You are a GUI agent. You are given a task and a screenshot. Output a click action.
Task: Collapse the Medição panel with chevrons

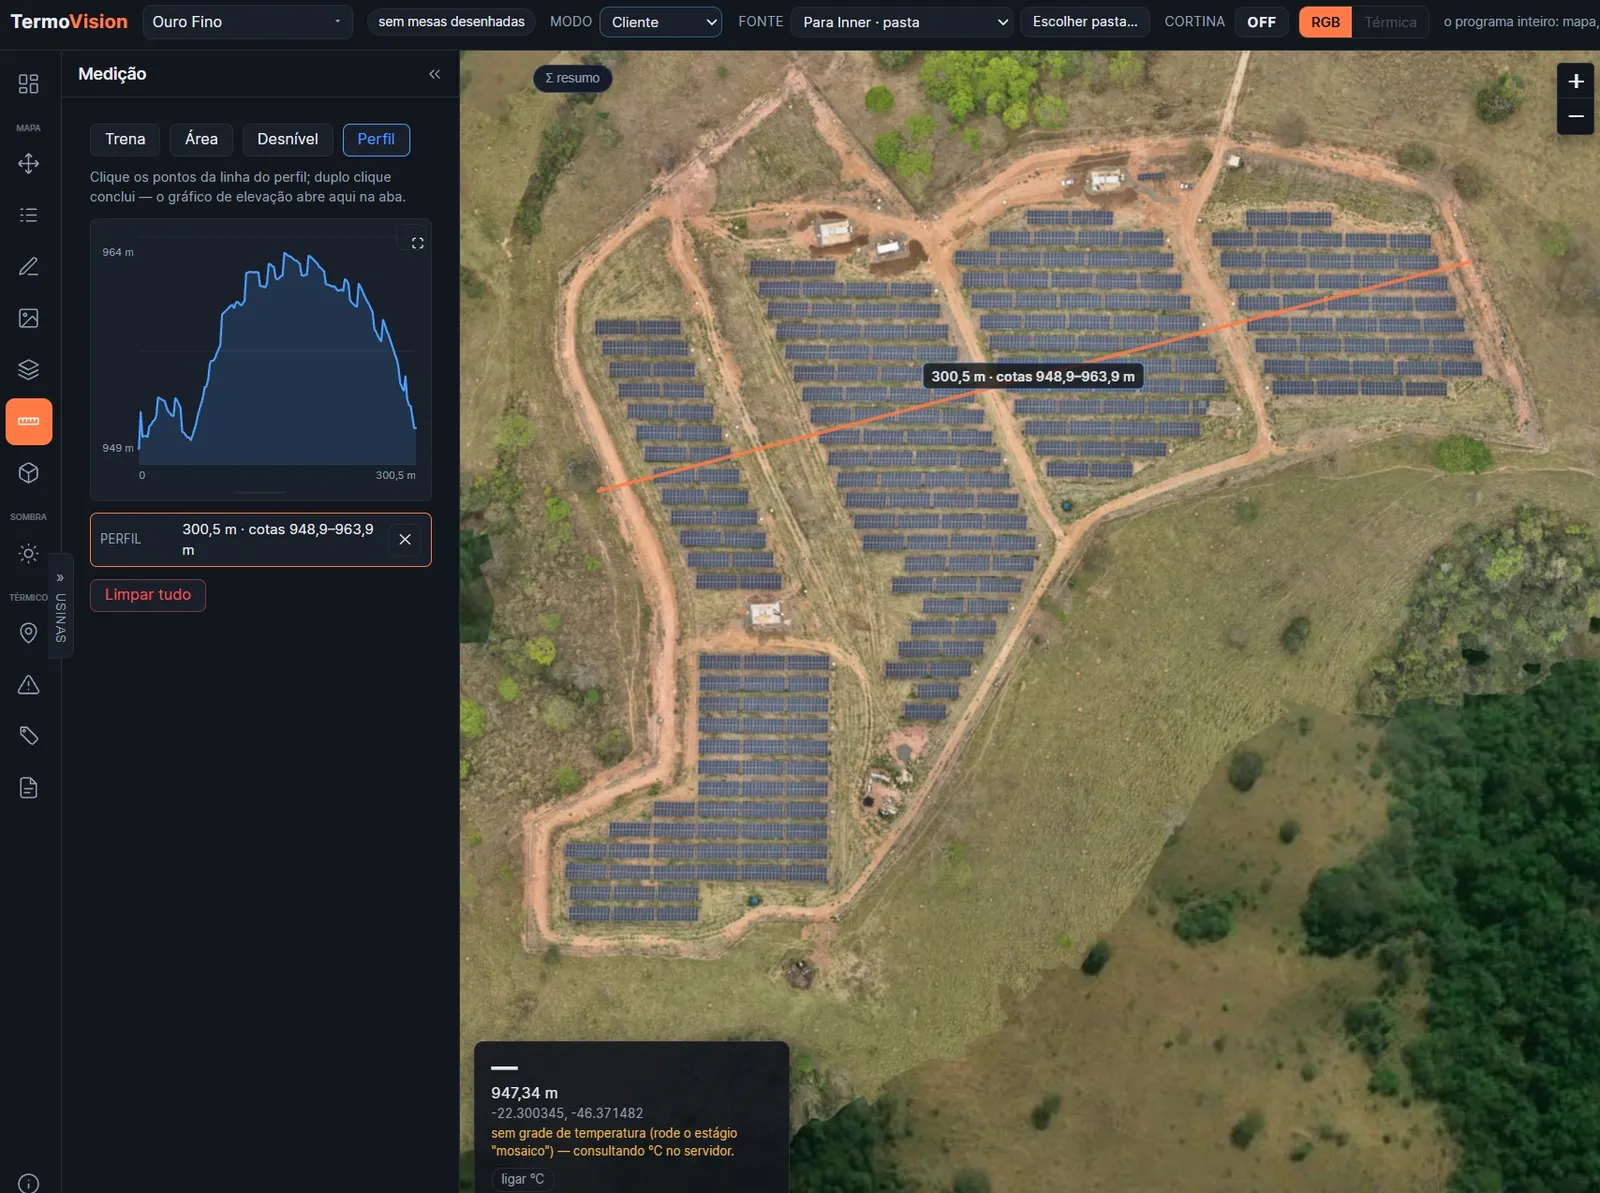pos(434,74)
